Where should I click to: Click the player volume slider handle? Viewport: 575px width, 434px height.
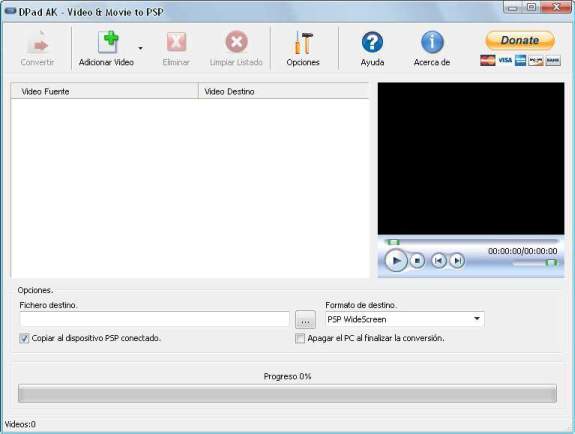[x=551, y=262]
